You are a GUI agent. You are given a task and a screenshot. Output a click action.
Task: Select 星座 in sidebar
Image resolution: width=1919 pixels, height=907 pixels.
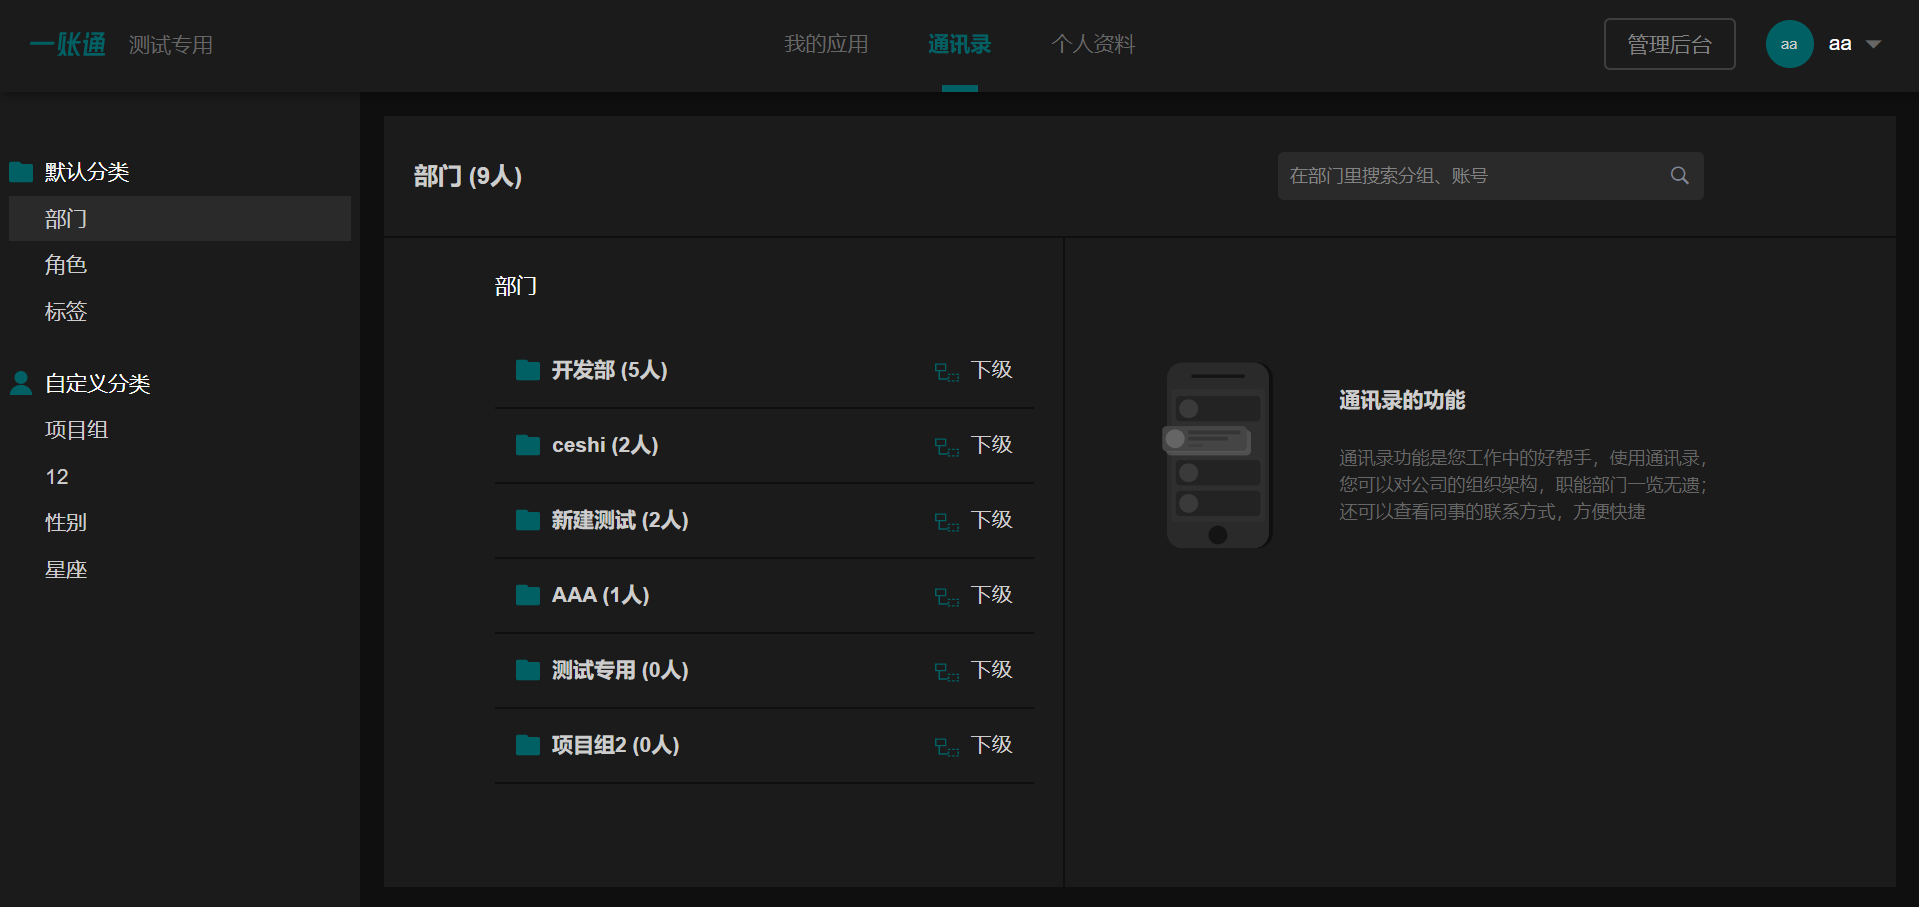click(x=66, y=570)
